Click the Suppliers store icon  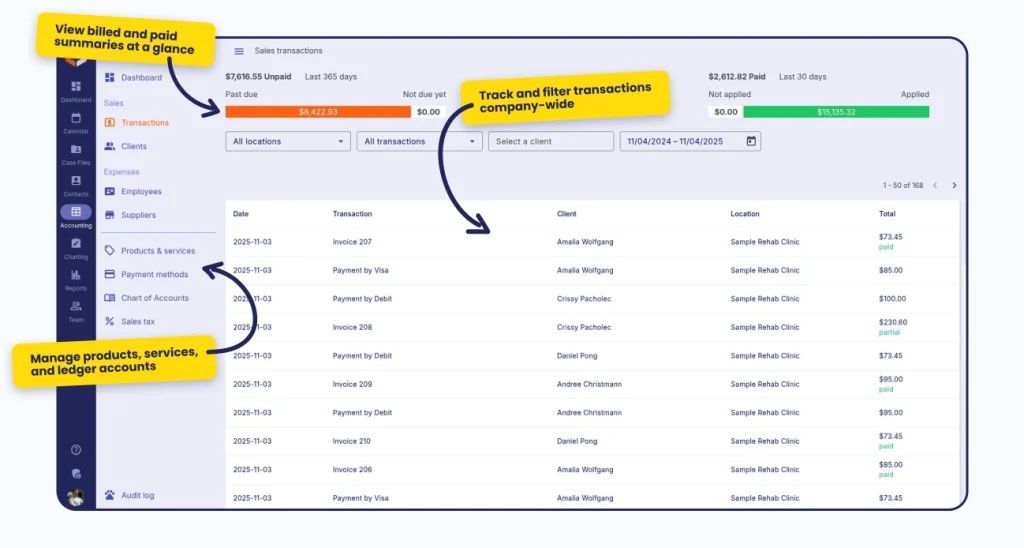(110, 215)
